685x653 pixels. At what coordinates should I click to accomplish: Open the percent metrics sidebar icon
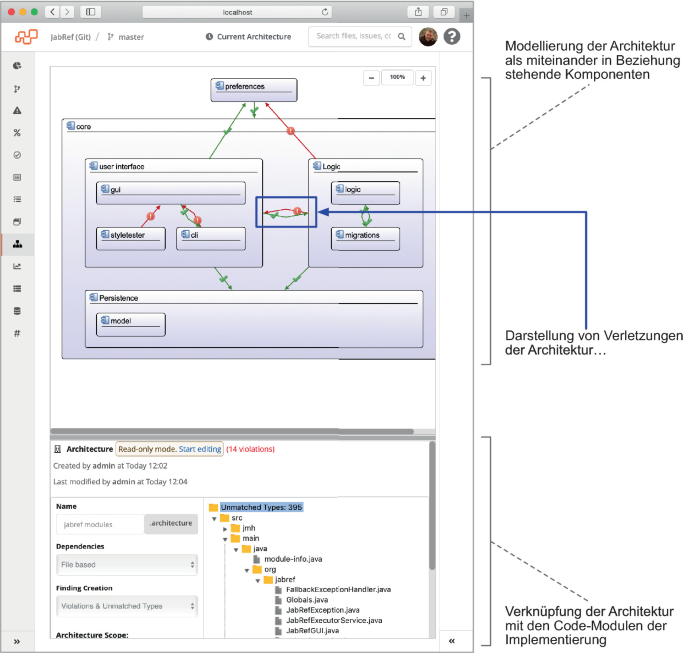(17, 133)
